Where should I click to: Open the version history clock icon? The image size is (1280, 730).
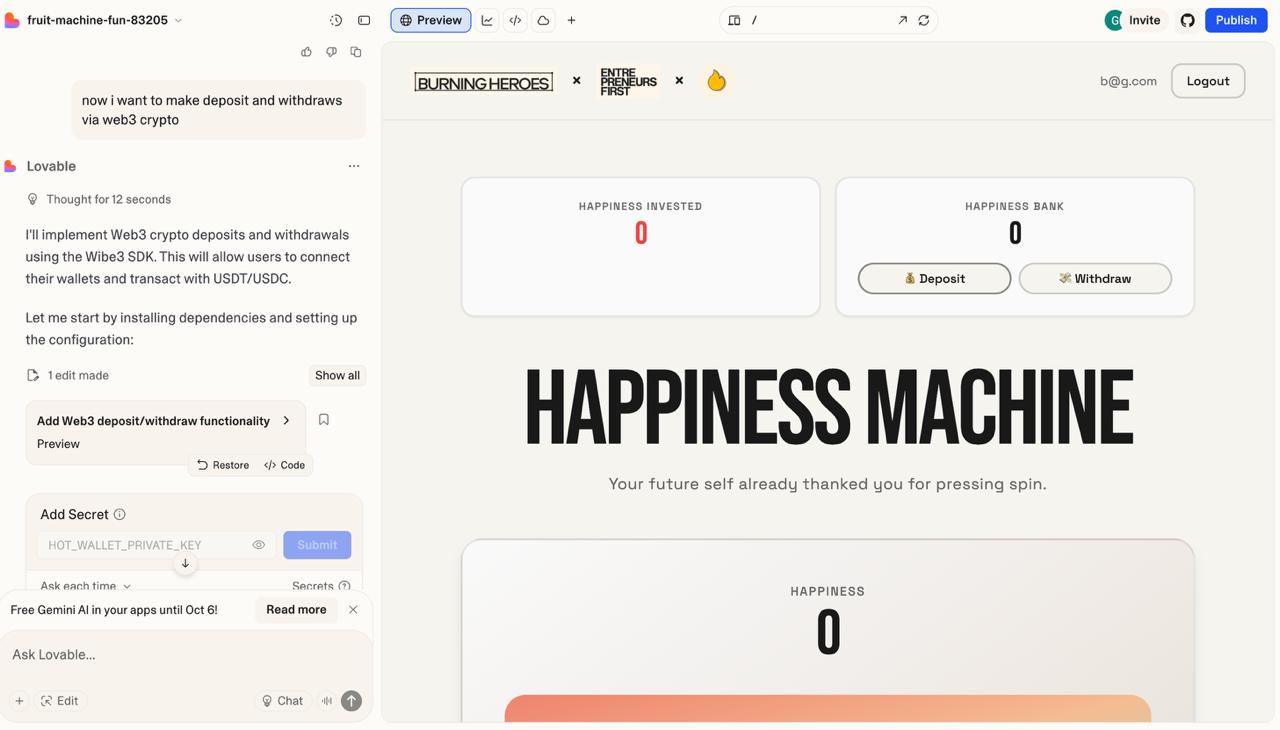click(x=336, y=20)
